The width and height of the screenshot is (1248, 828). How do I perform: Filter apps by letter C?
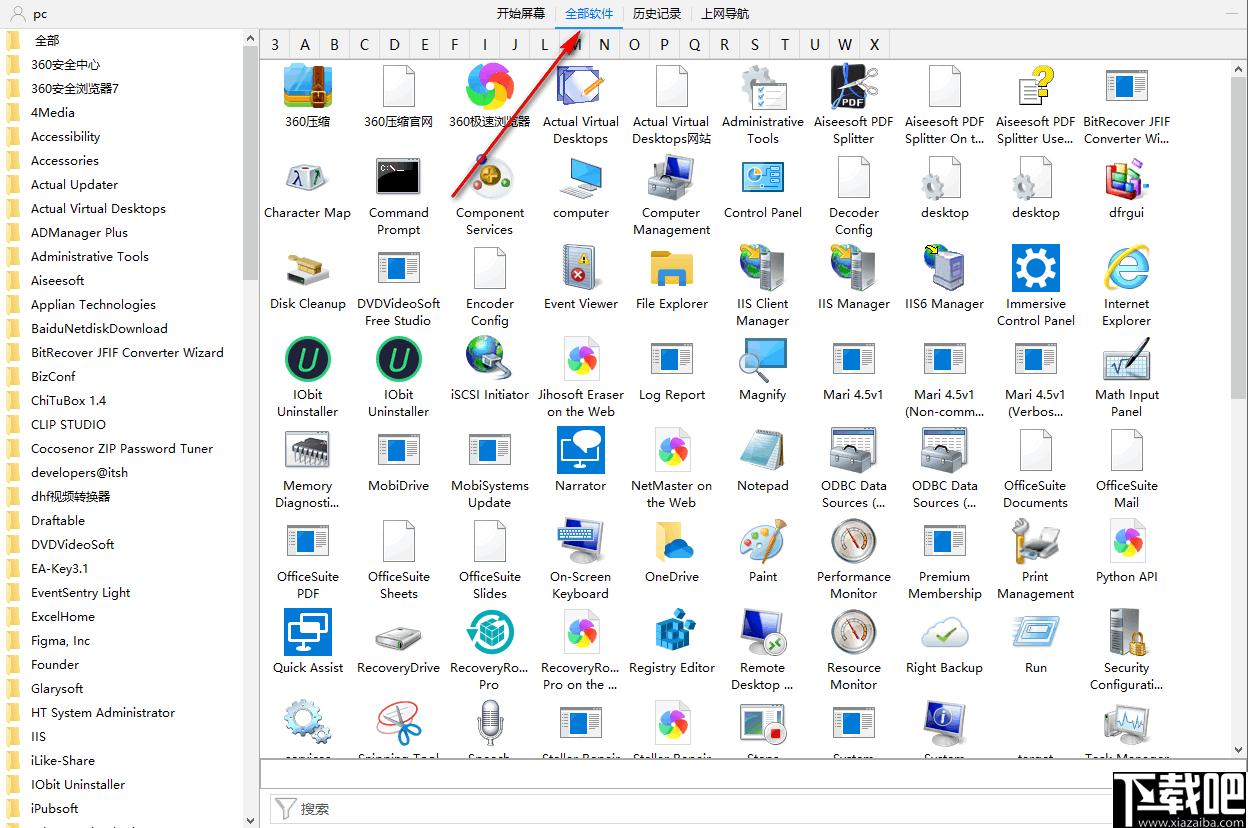pyautogui.click(x=365, y=45)
